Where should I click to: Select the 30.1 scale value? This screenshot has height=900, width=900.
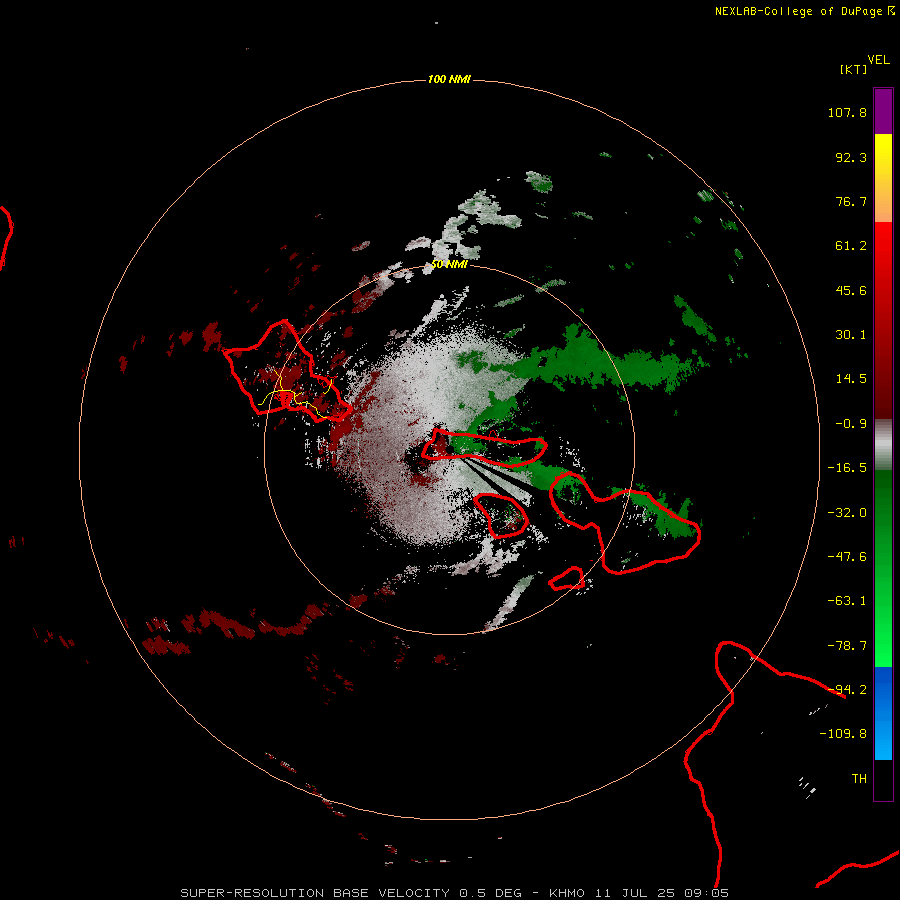coord(851,335)
